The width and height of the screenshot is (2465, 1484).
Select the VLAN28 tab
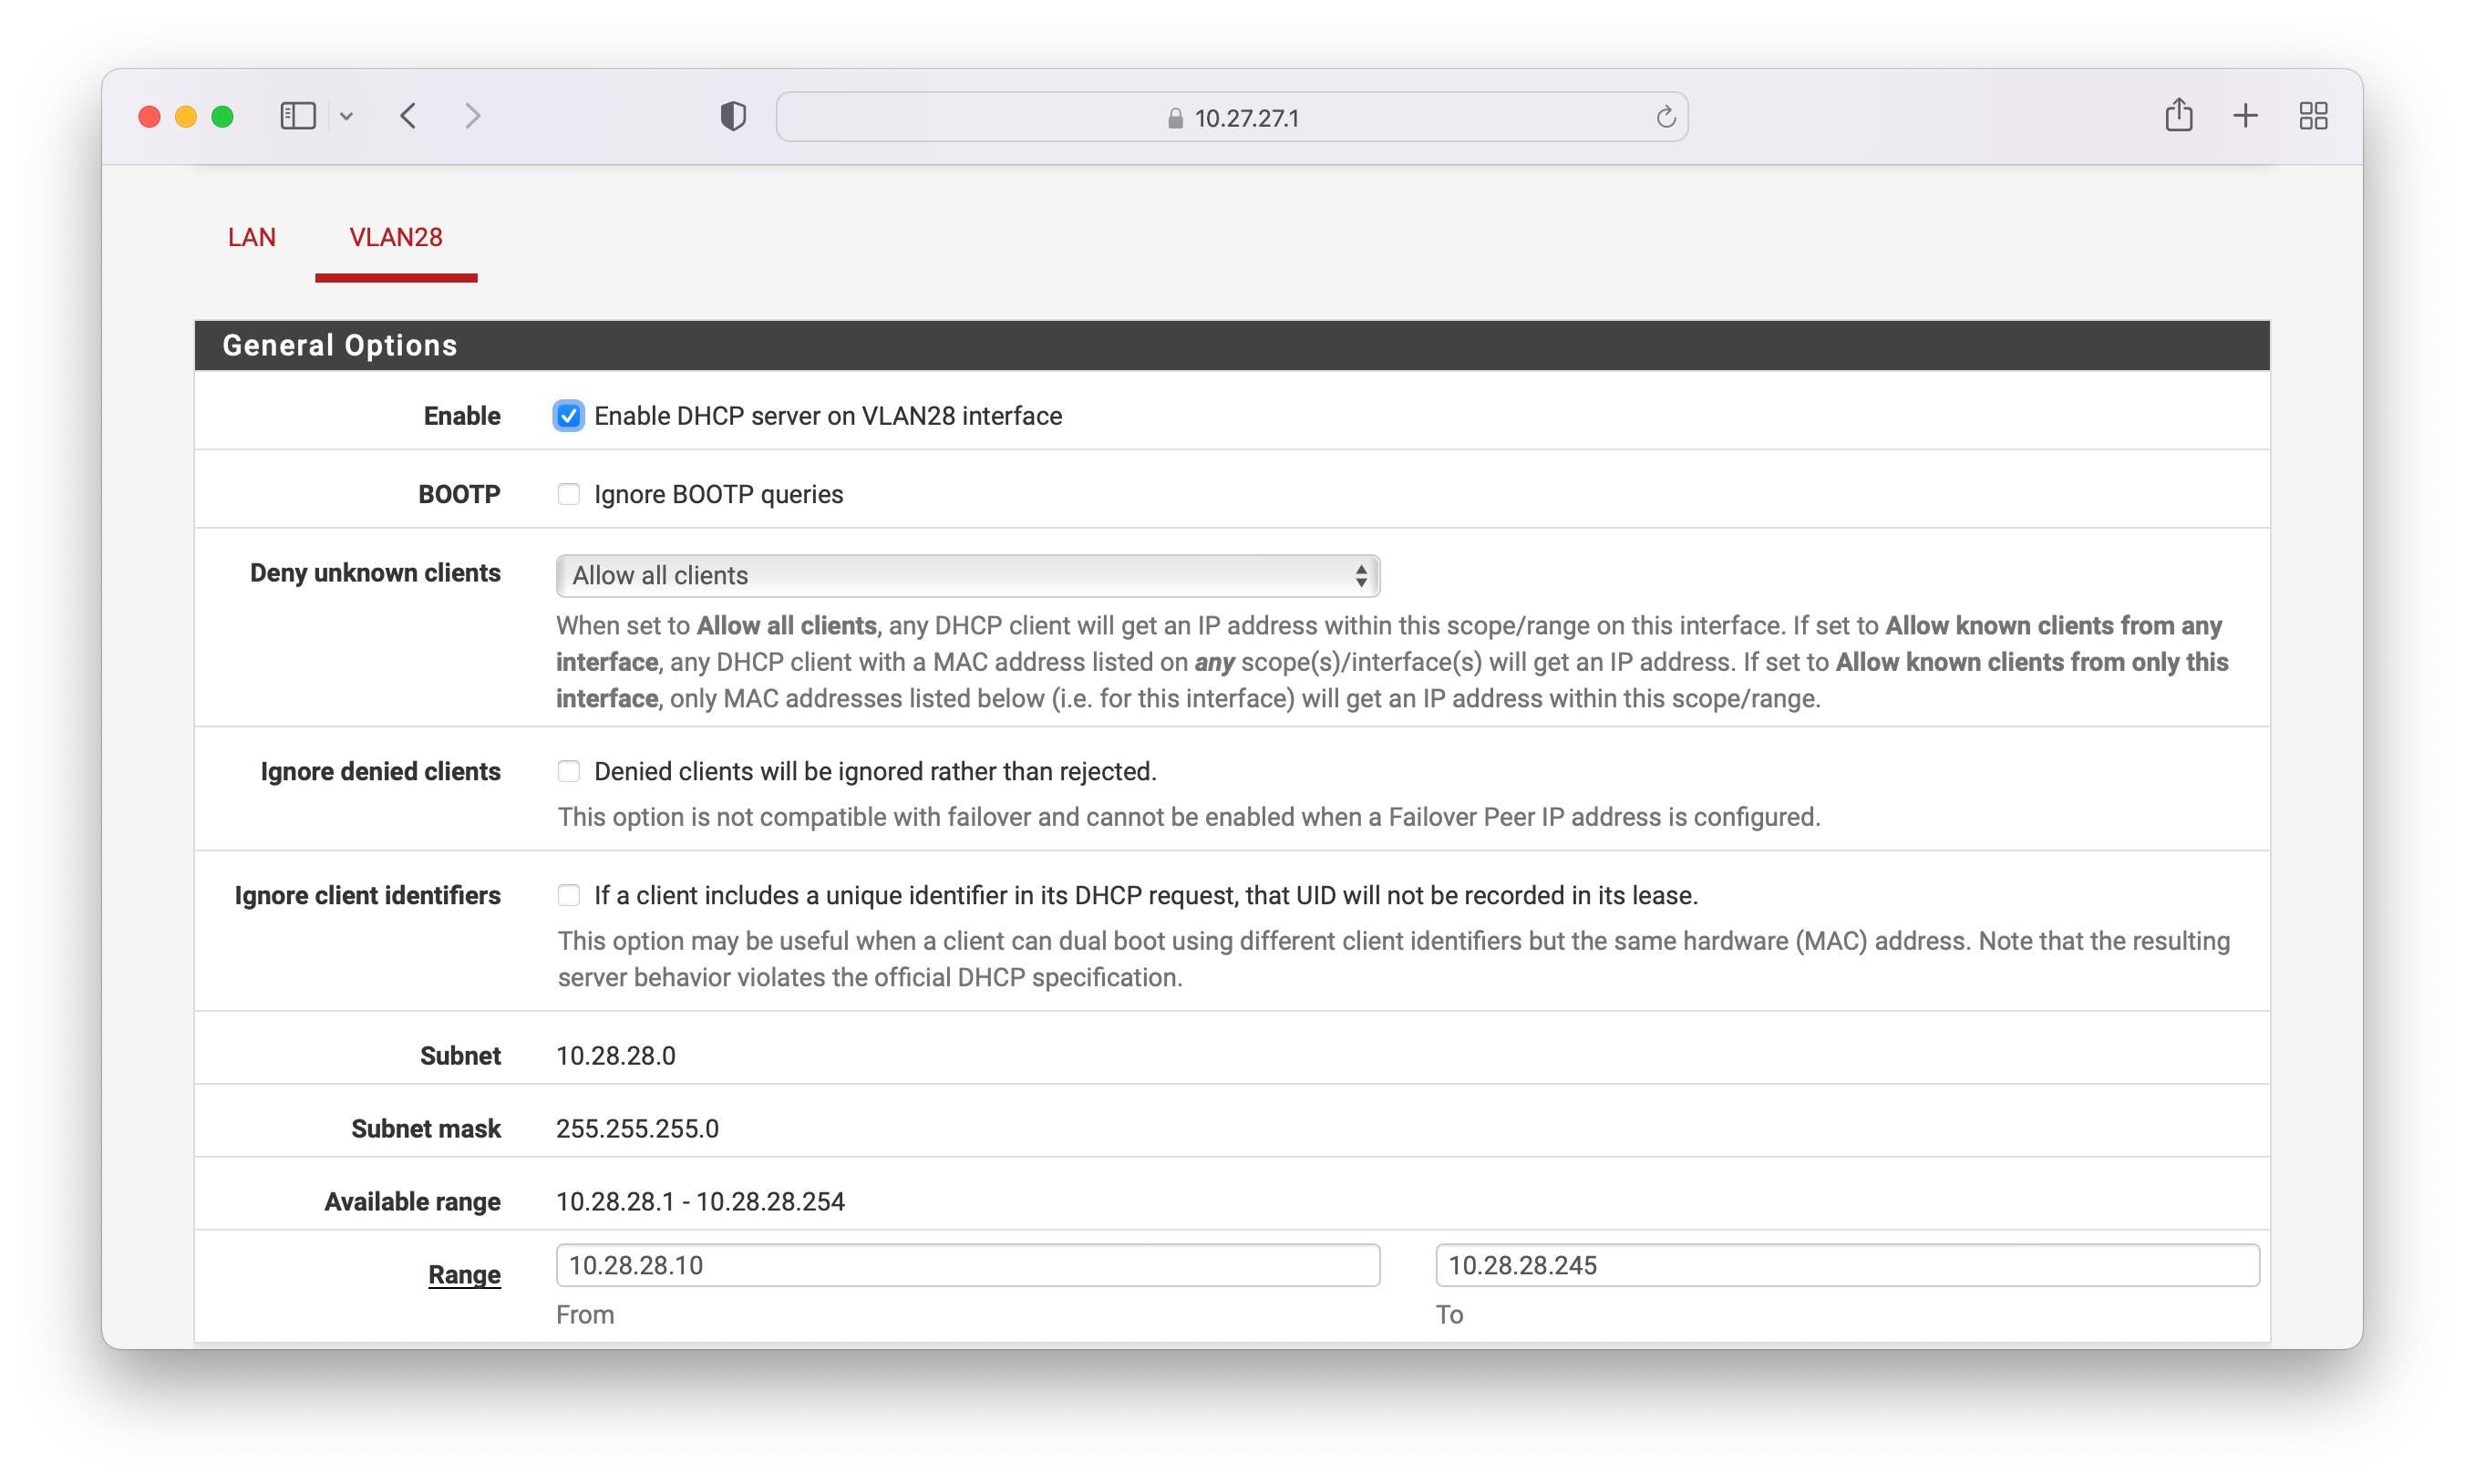click(395, 237)
